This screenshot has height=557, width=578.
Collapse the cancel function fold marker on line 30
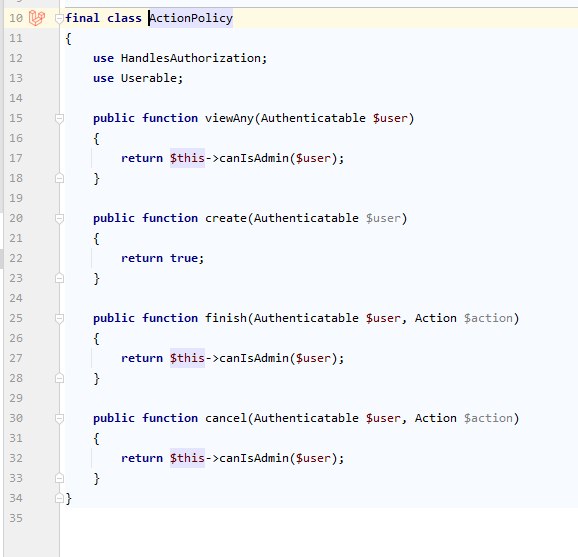59,418
